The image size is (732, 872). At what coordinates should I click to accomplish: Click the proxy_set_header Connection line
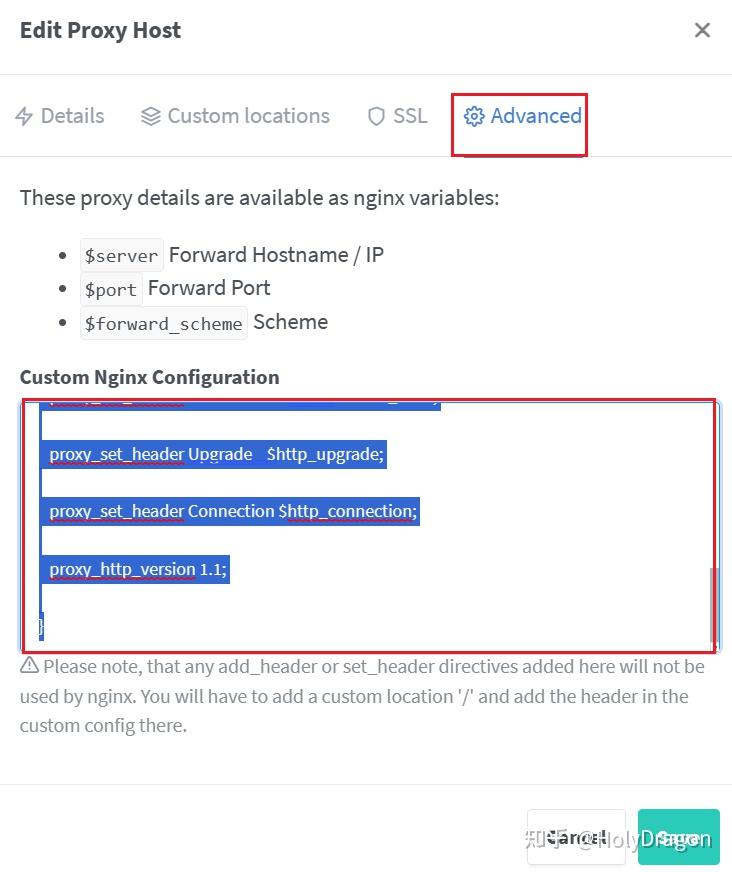click(x=232, y=511)
